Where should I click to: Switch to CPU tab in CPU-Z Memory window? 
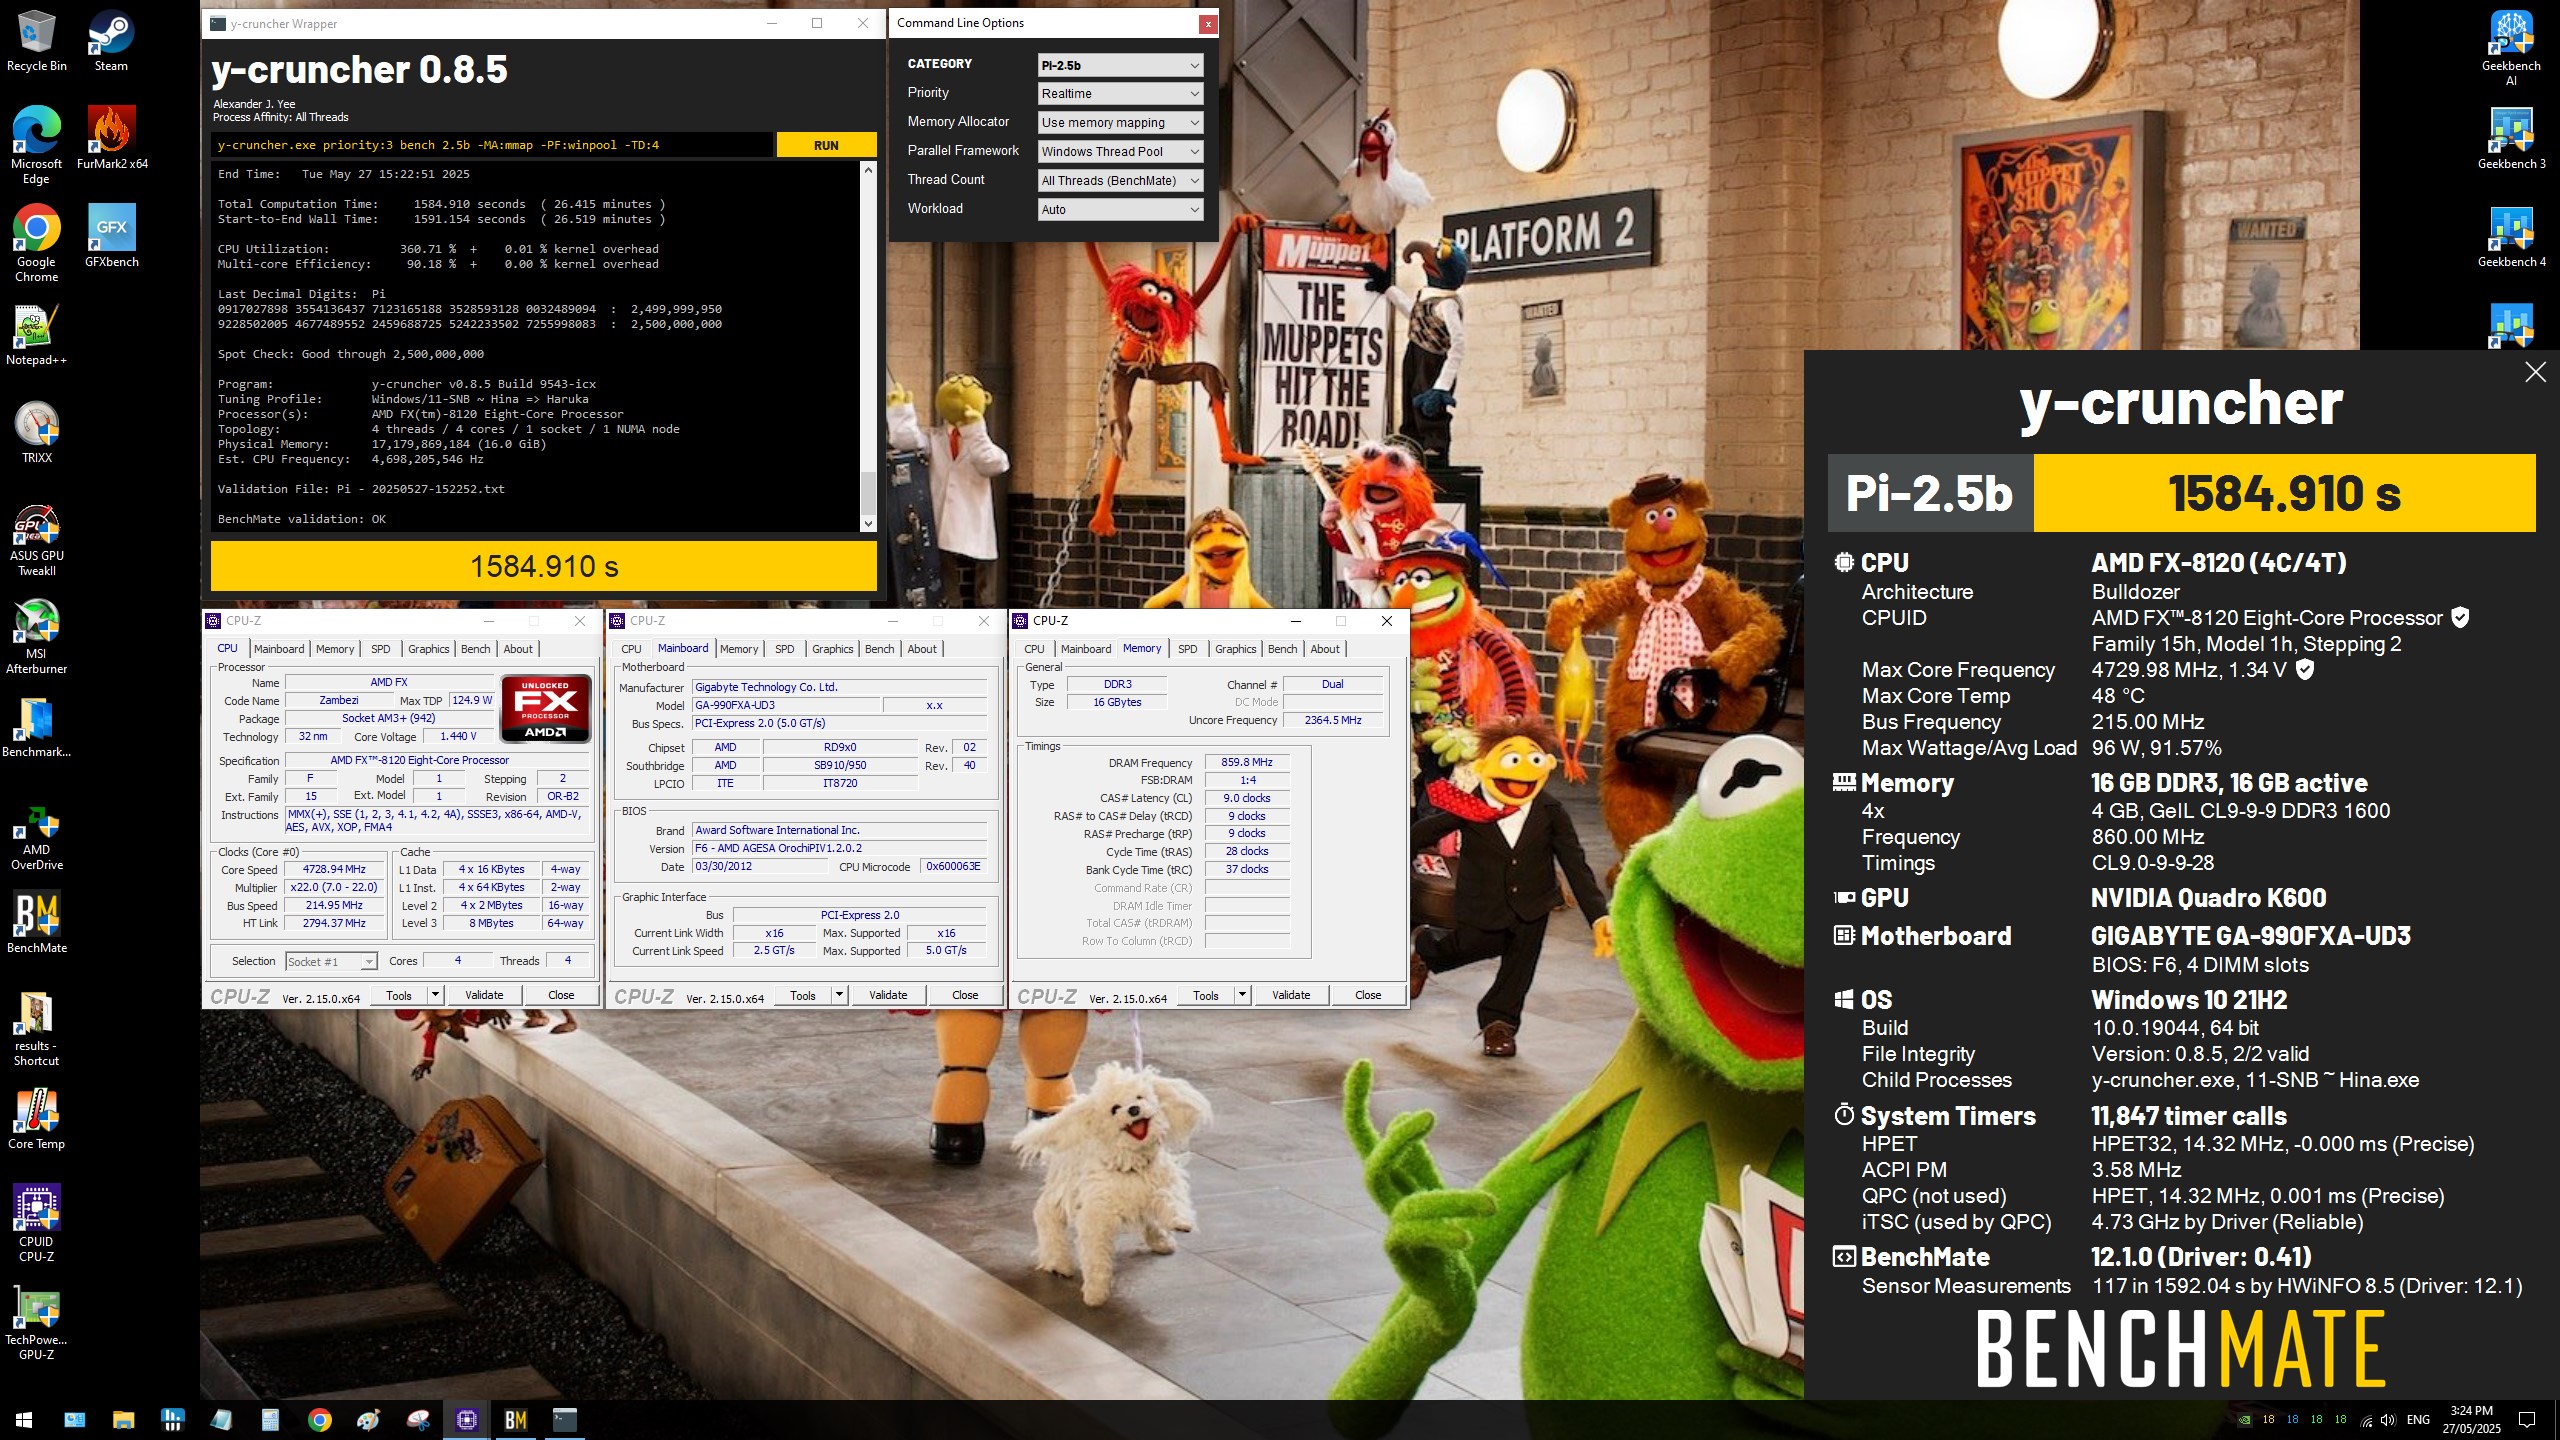(x=1035, y=649)
